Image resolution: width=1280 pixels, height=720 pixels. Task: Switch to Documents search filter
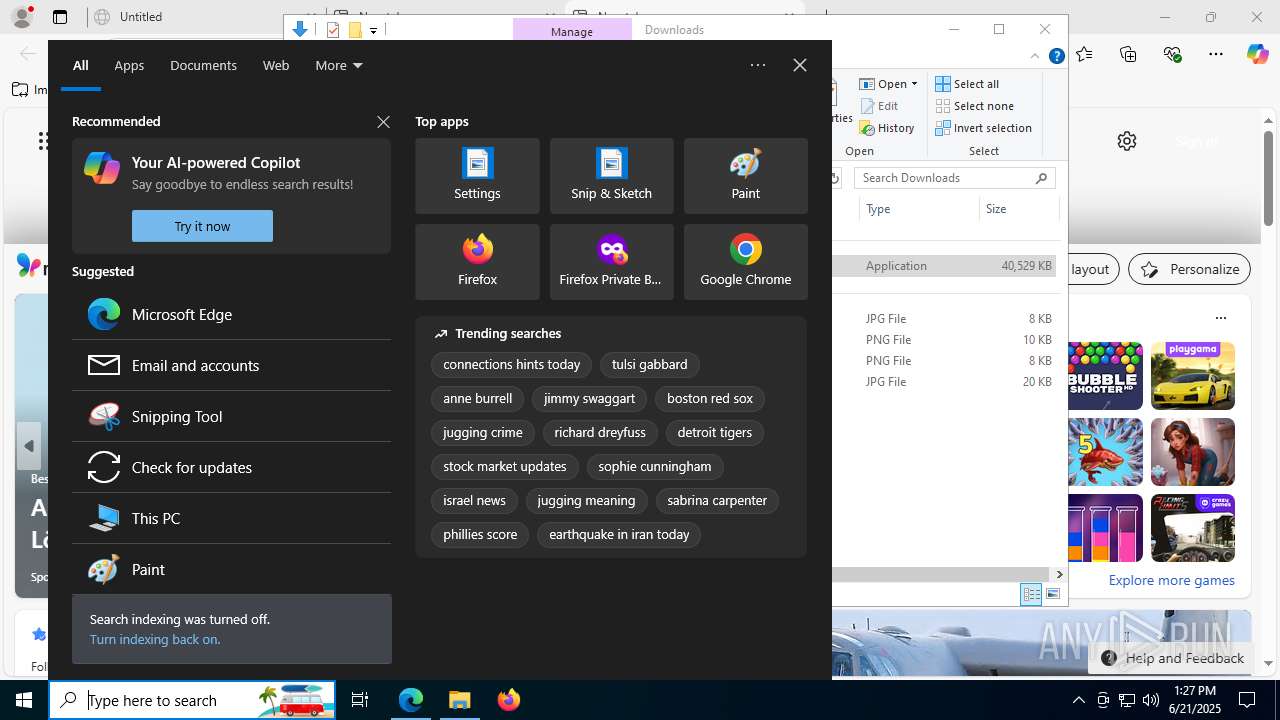[x=203, y=65]
